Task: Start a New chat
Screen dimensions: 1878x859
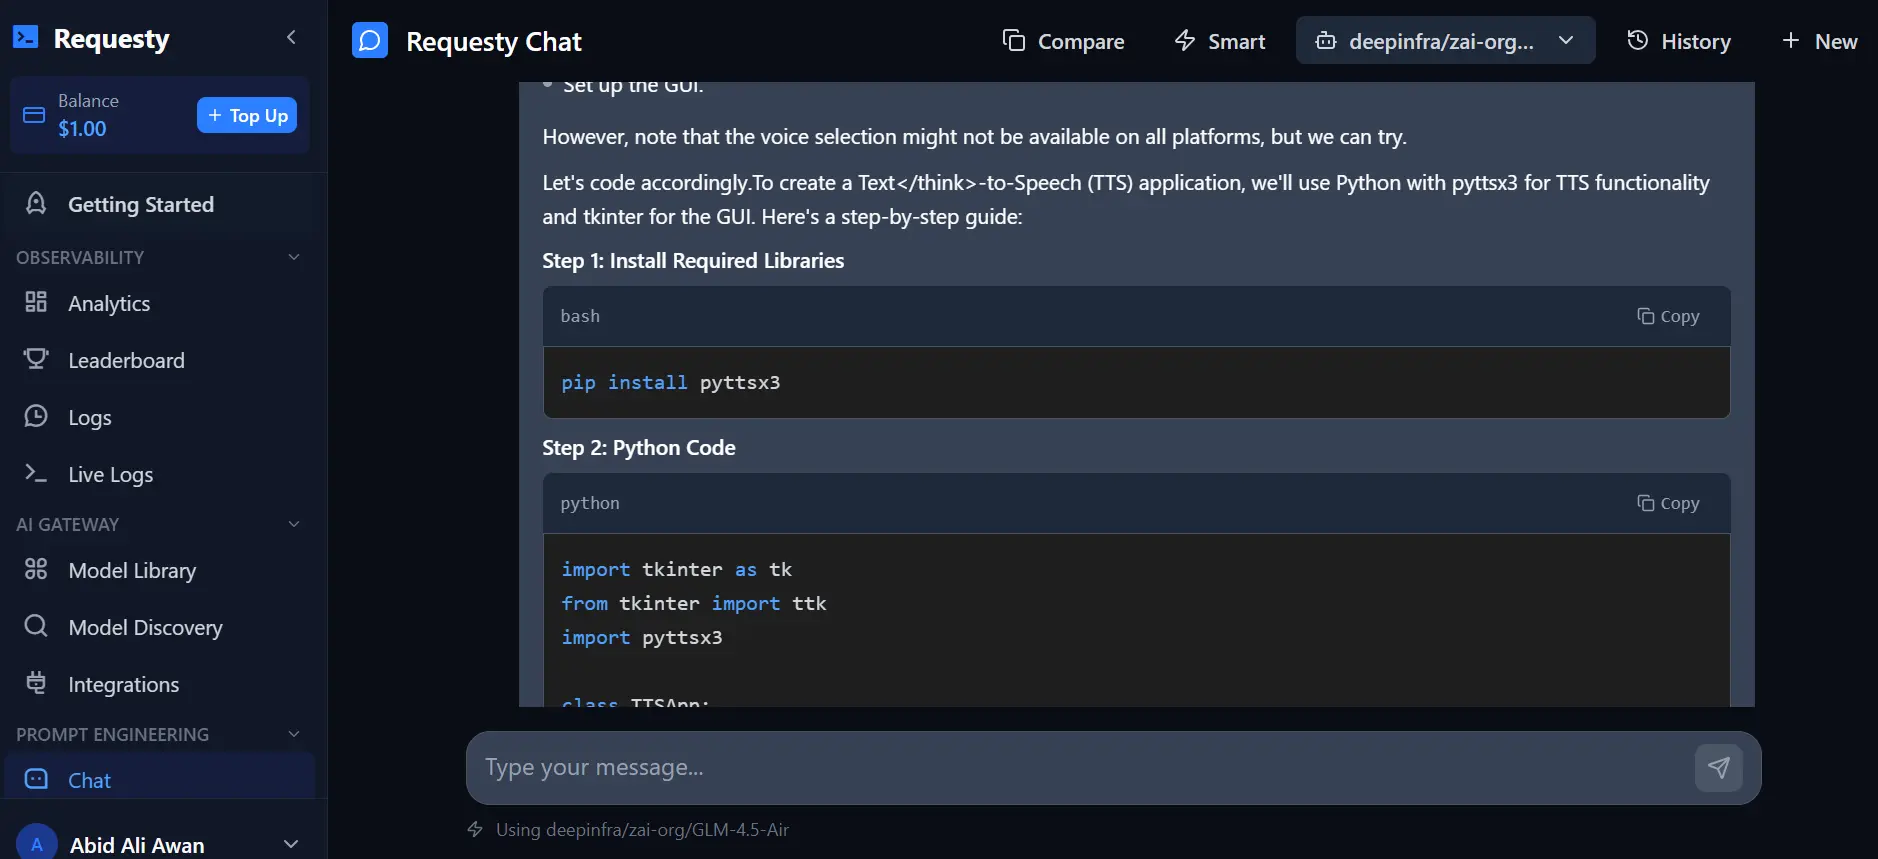Action: (x=1819, y=41)
